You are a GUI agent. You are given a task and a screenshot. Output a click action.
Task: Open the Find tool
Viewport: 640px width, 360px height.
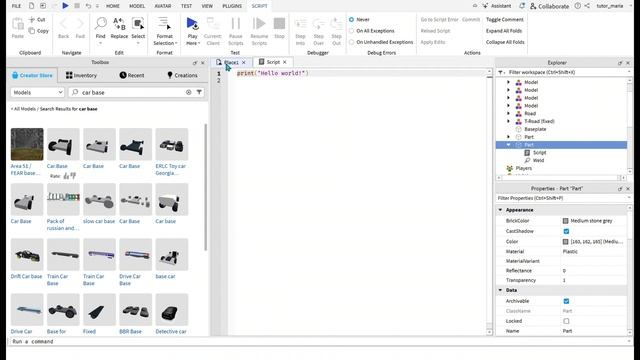(x=100, y=24)
